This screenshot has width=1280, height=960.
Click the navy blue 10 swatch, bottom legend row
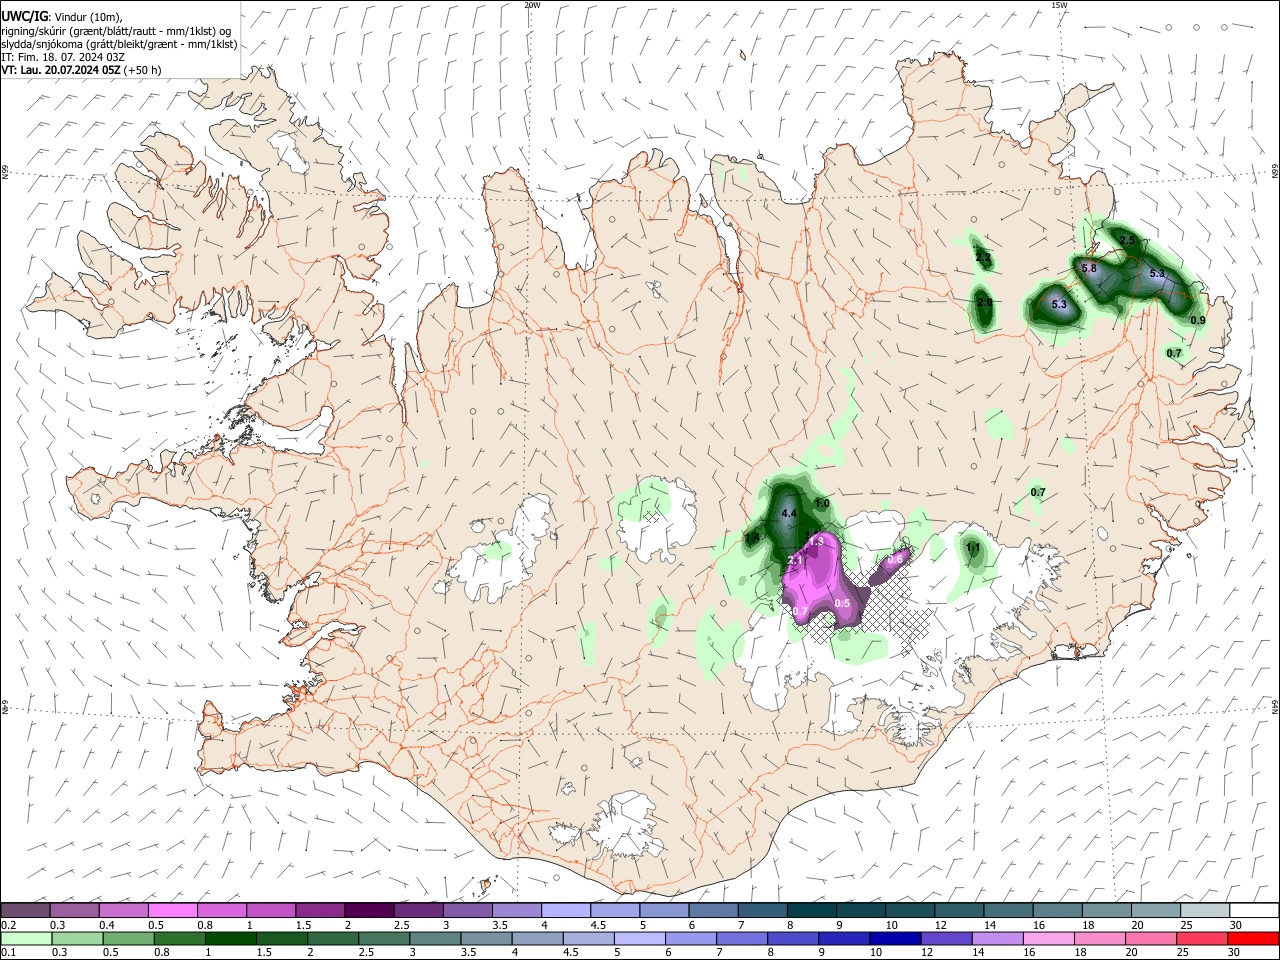pyautogui.click(x=894, y=938)
